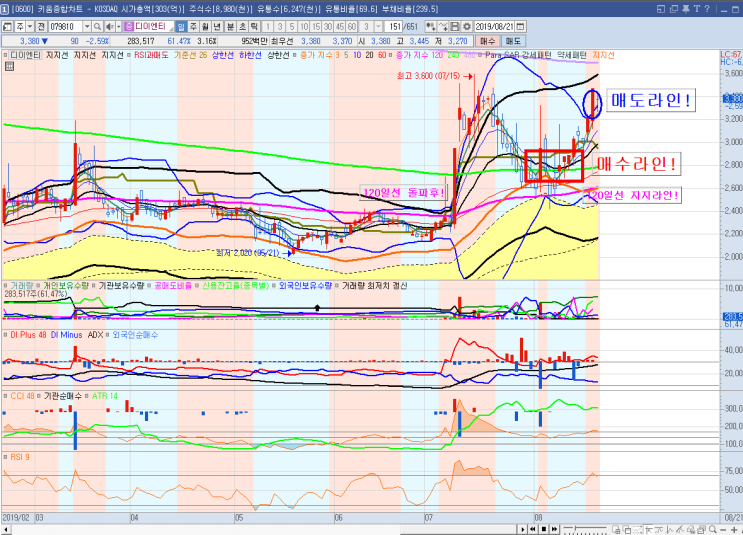
Task: Click the 디이엔티 stock name label
Action: point(151,27)
